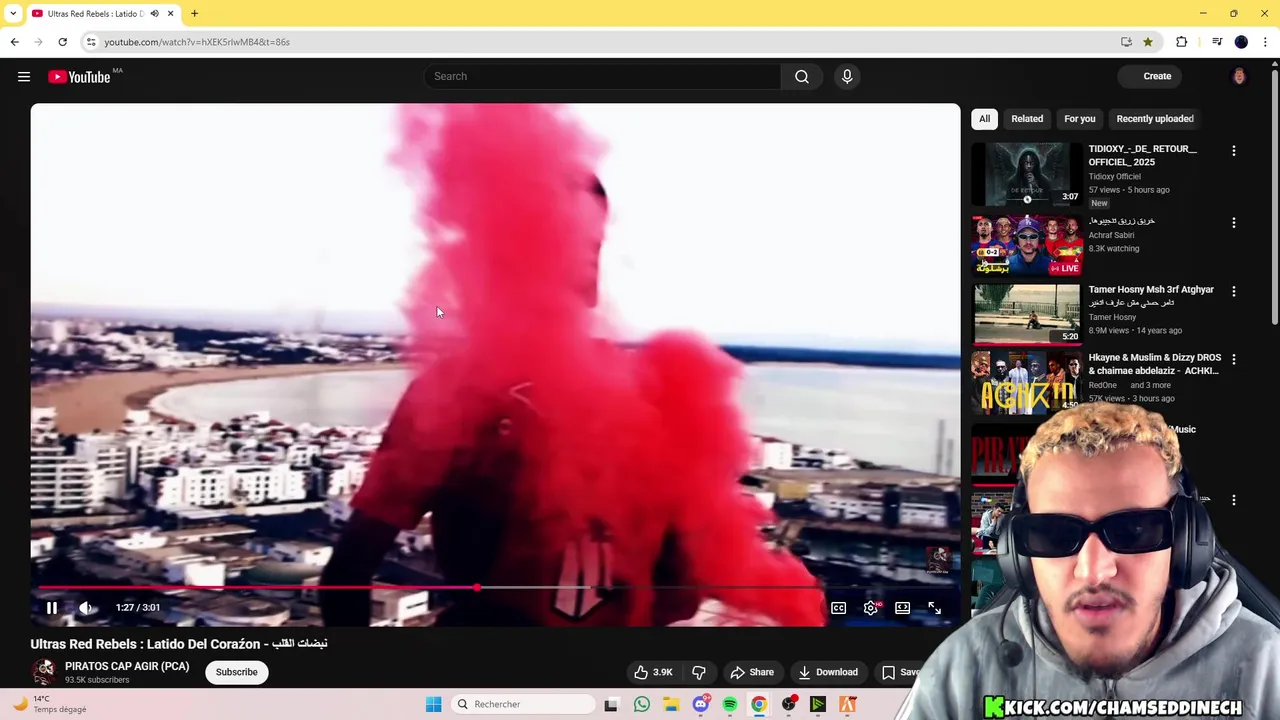
Task: Select the All filter chip
Action: pyautogui.click(x=984, y=119)
